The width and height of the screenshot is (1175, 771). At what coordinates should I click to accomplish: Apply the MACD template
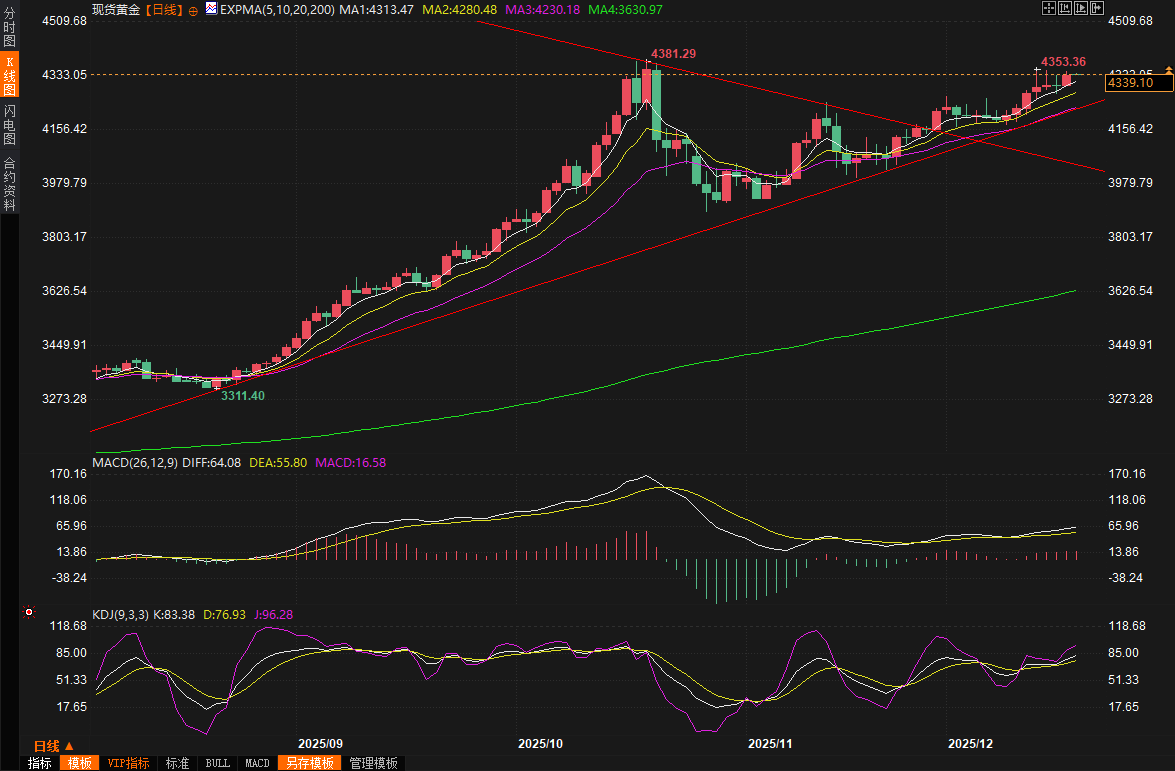[257, 763]
